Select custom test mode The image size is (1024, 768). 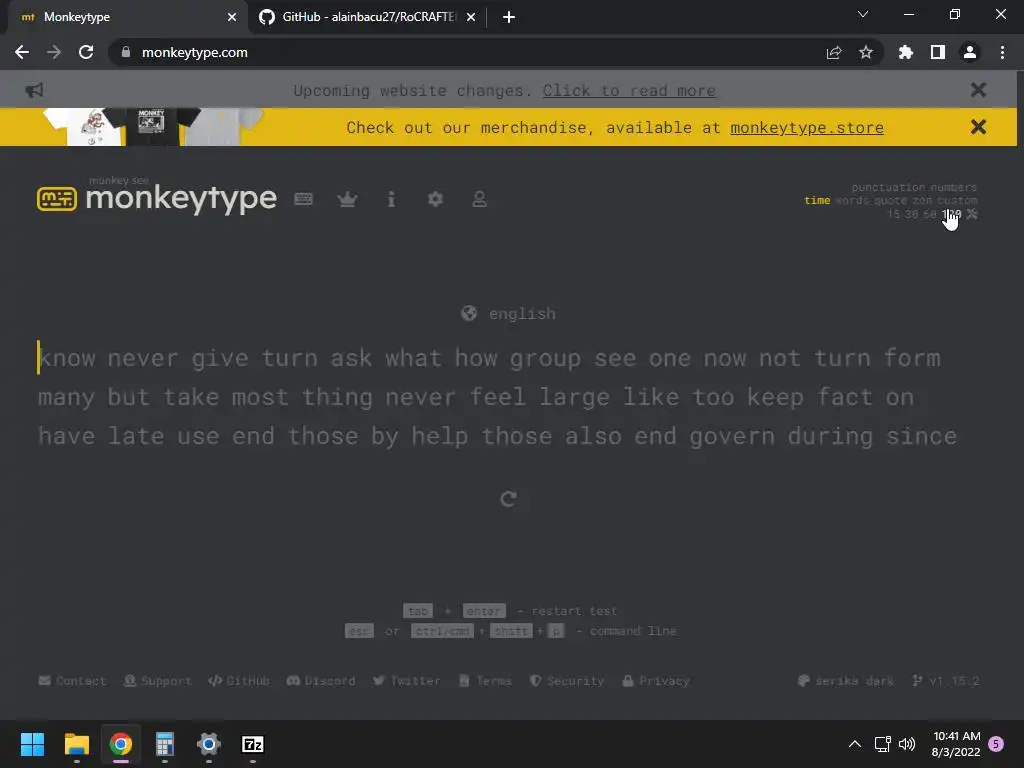coord(957,200)
